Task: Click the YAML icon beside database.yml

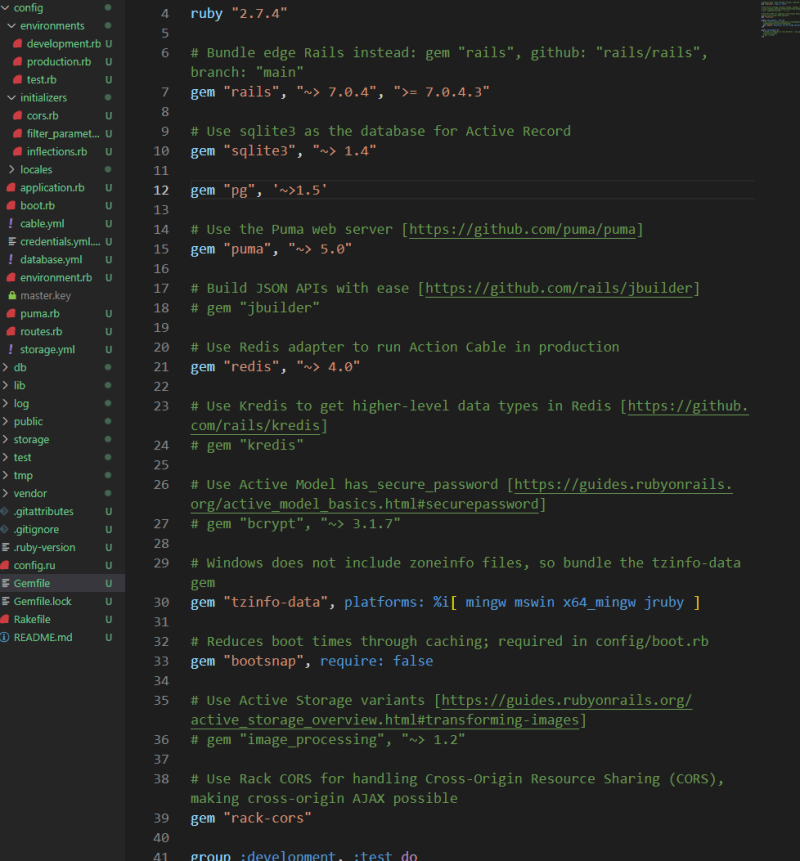Action: (10, 259)
